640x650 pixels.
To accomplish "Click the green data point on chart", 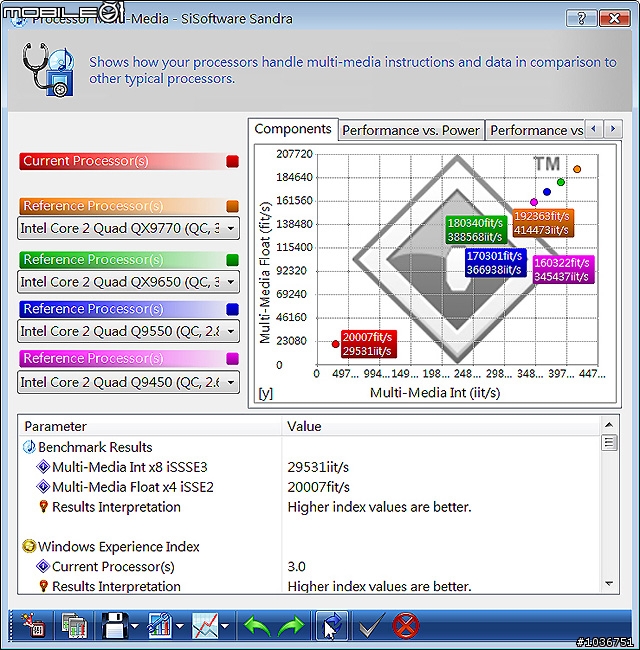I will click(561, 182).
